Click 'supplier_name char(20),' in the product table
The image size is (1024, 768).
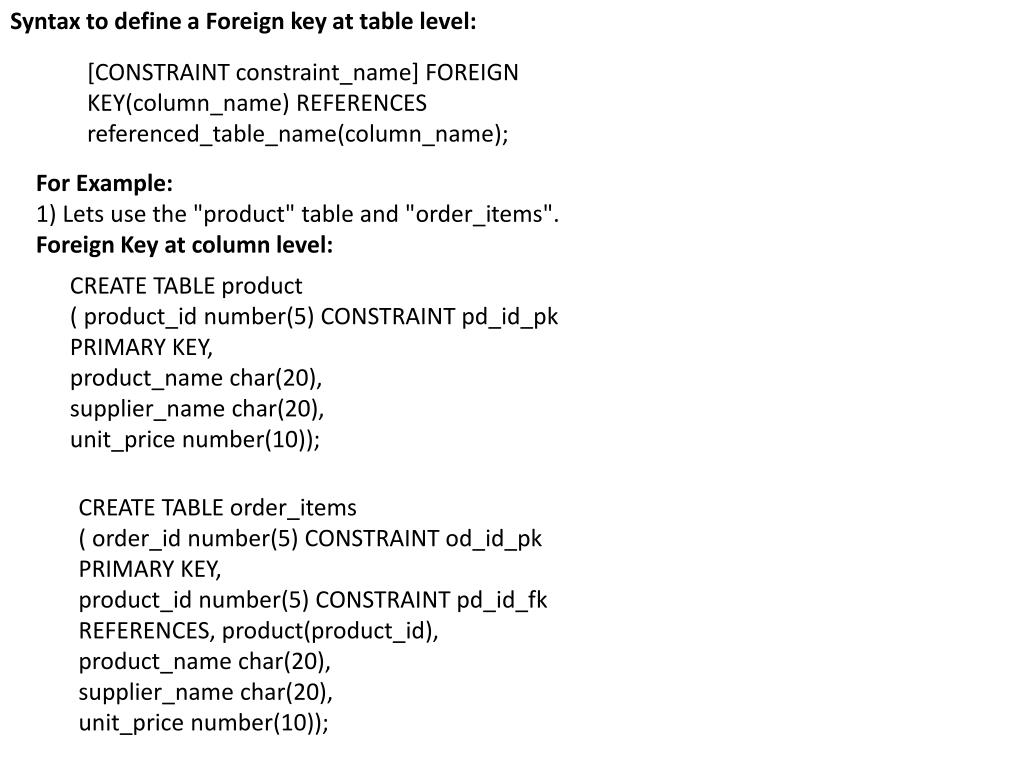pyautogui.click(x=197, y=409)
